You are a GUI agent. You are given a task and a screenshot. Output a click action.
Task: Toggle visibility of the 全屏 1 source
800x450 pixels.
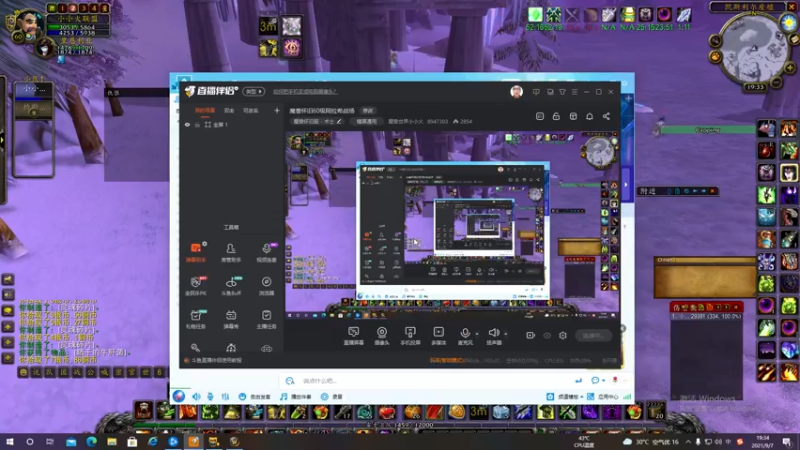click(187, 124)
